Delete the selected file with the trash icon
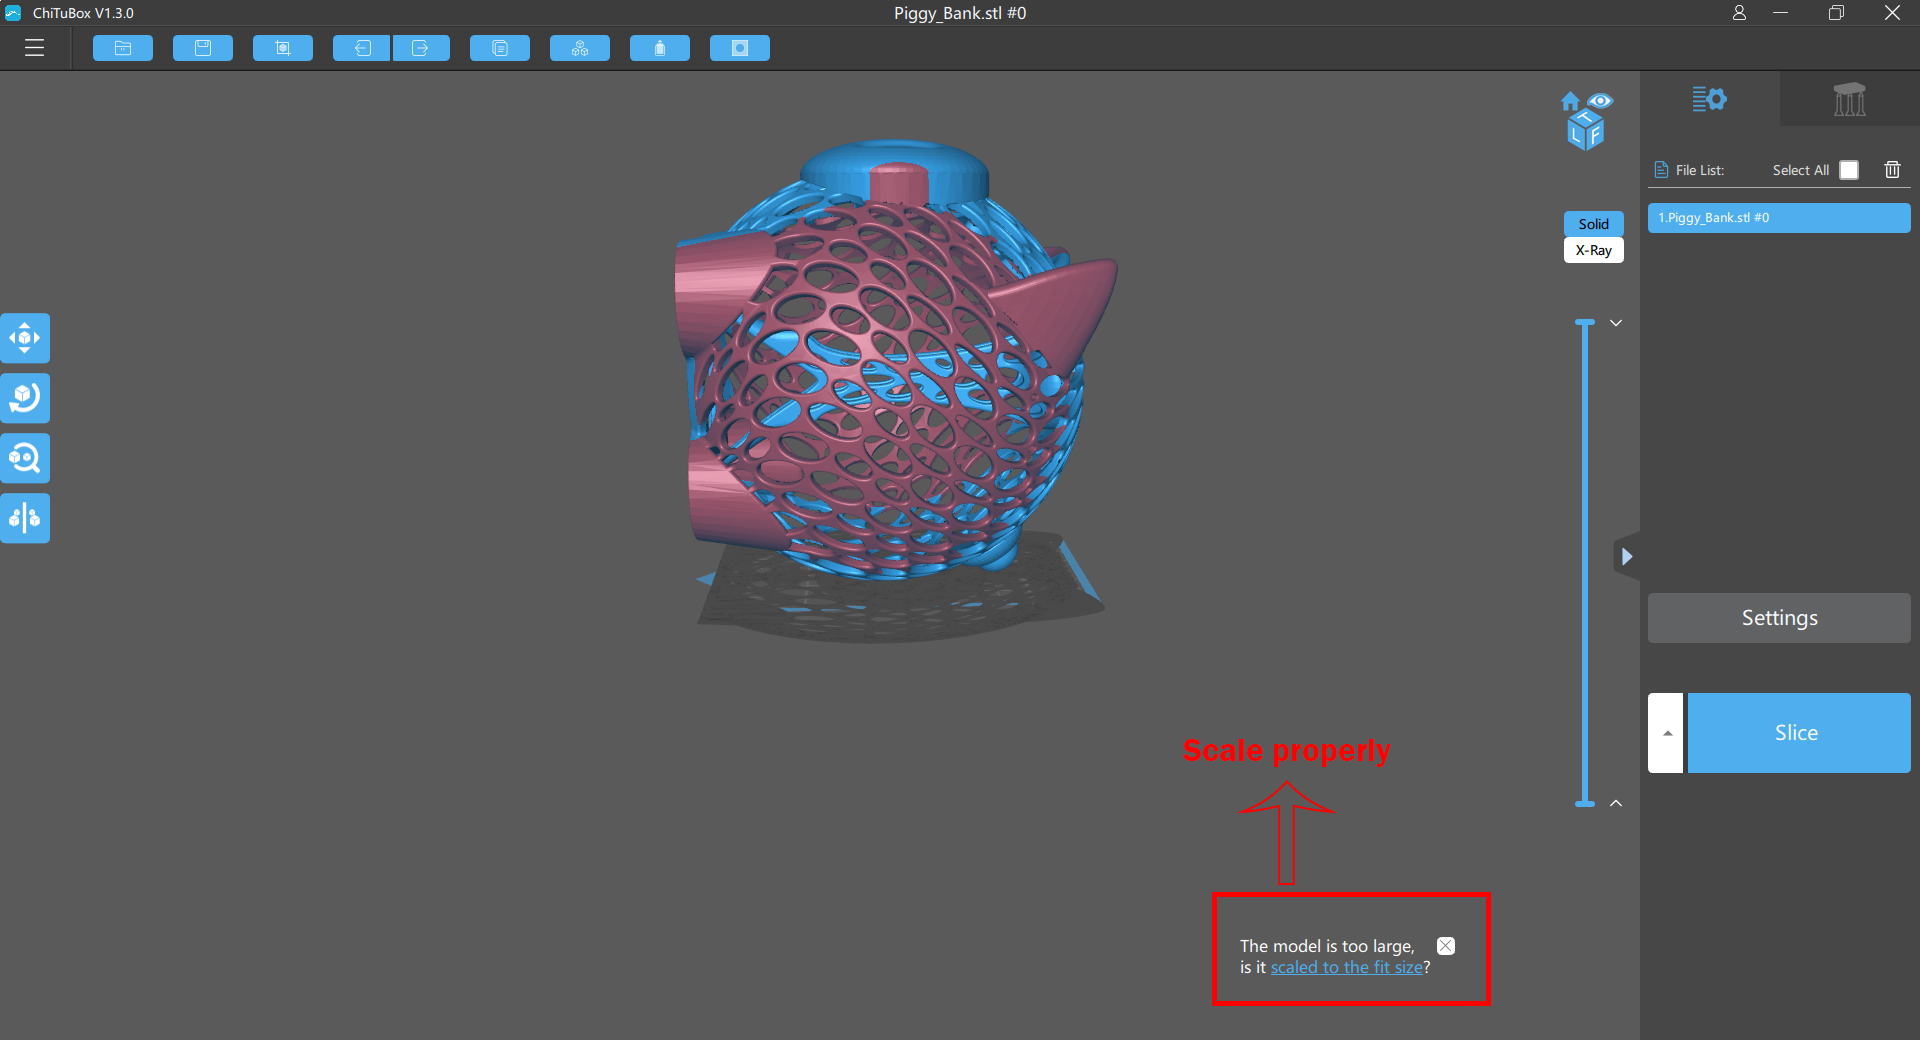Image resolution: width=1920 pixels, height=1040 pixels. pos(1892,170)
